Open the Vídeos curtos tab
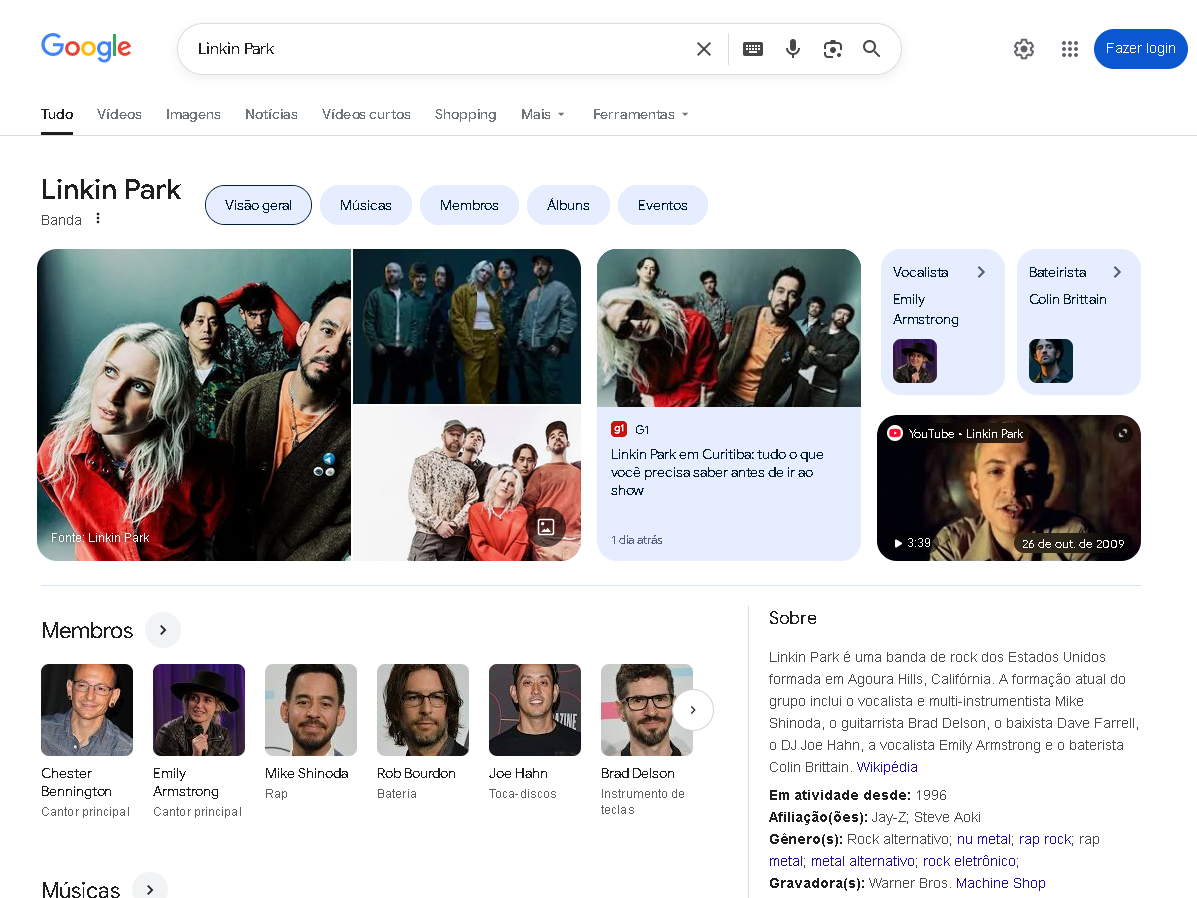This screenshot has width=1197, height=898. [366, 114]
